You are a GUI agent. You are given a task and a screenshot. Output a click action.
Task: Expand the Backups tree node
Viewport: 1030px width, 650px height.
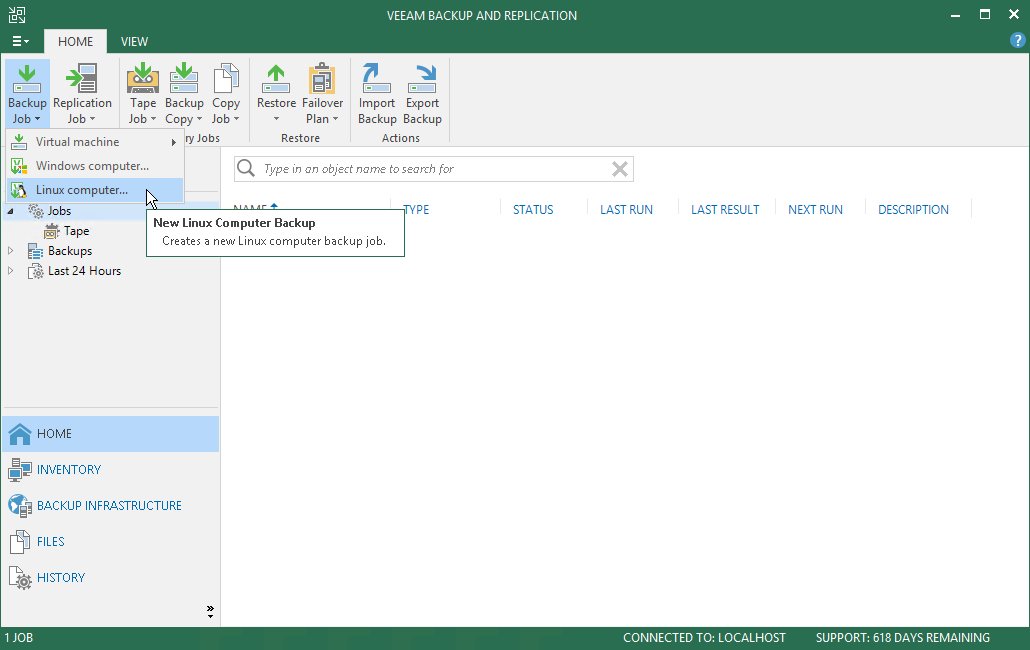[x=11, y=251]
